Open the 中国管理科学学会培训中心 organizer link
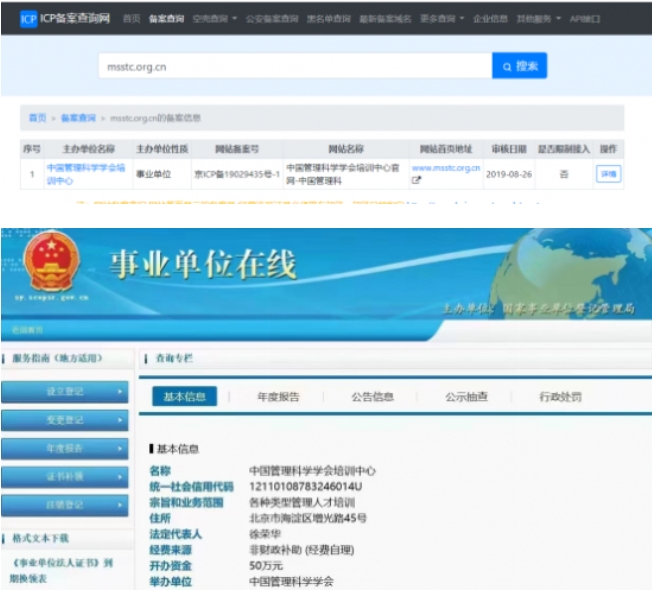Screen dimensions: 652x591 (x=86, y=174)
